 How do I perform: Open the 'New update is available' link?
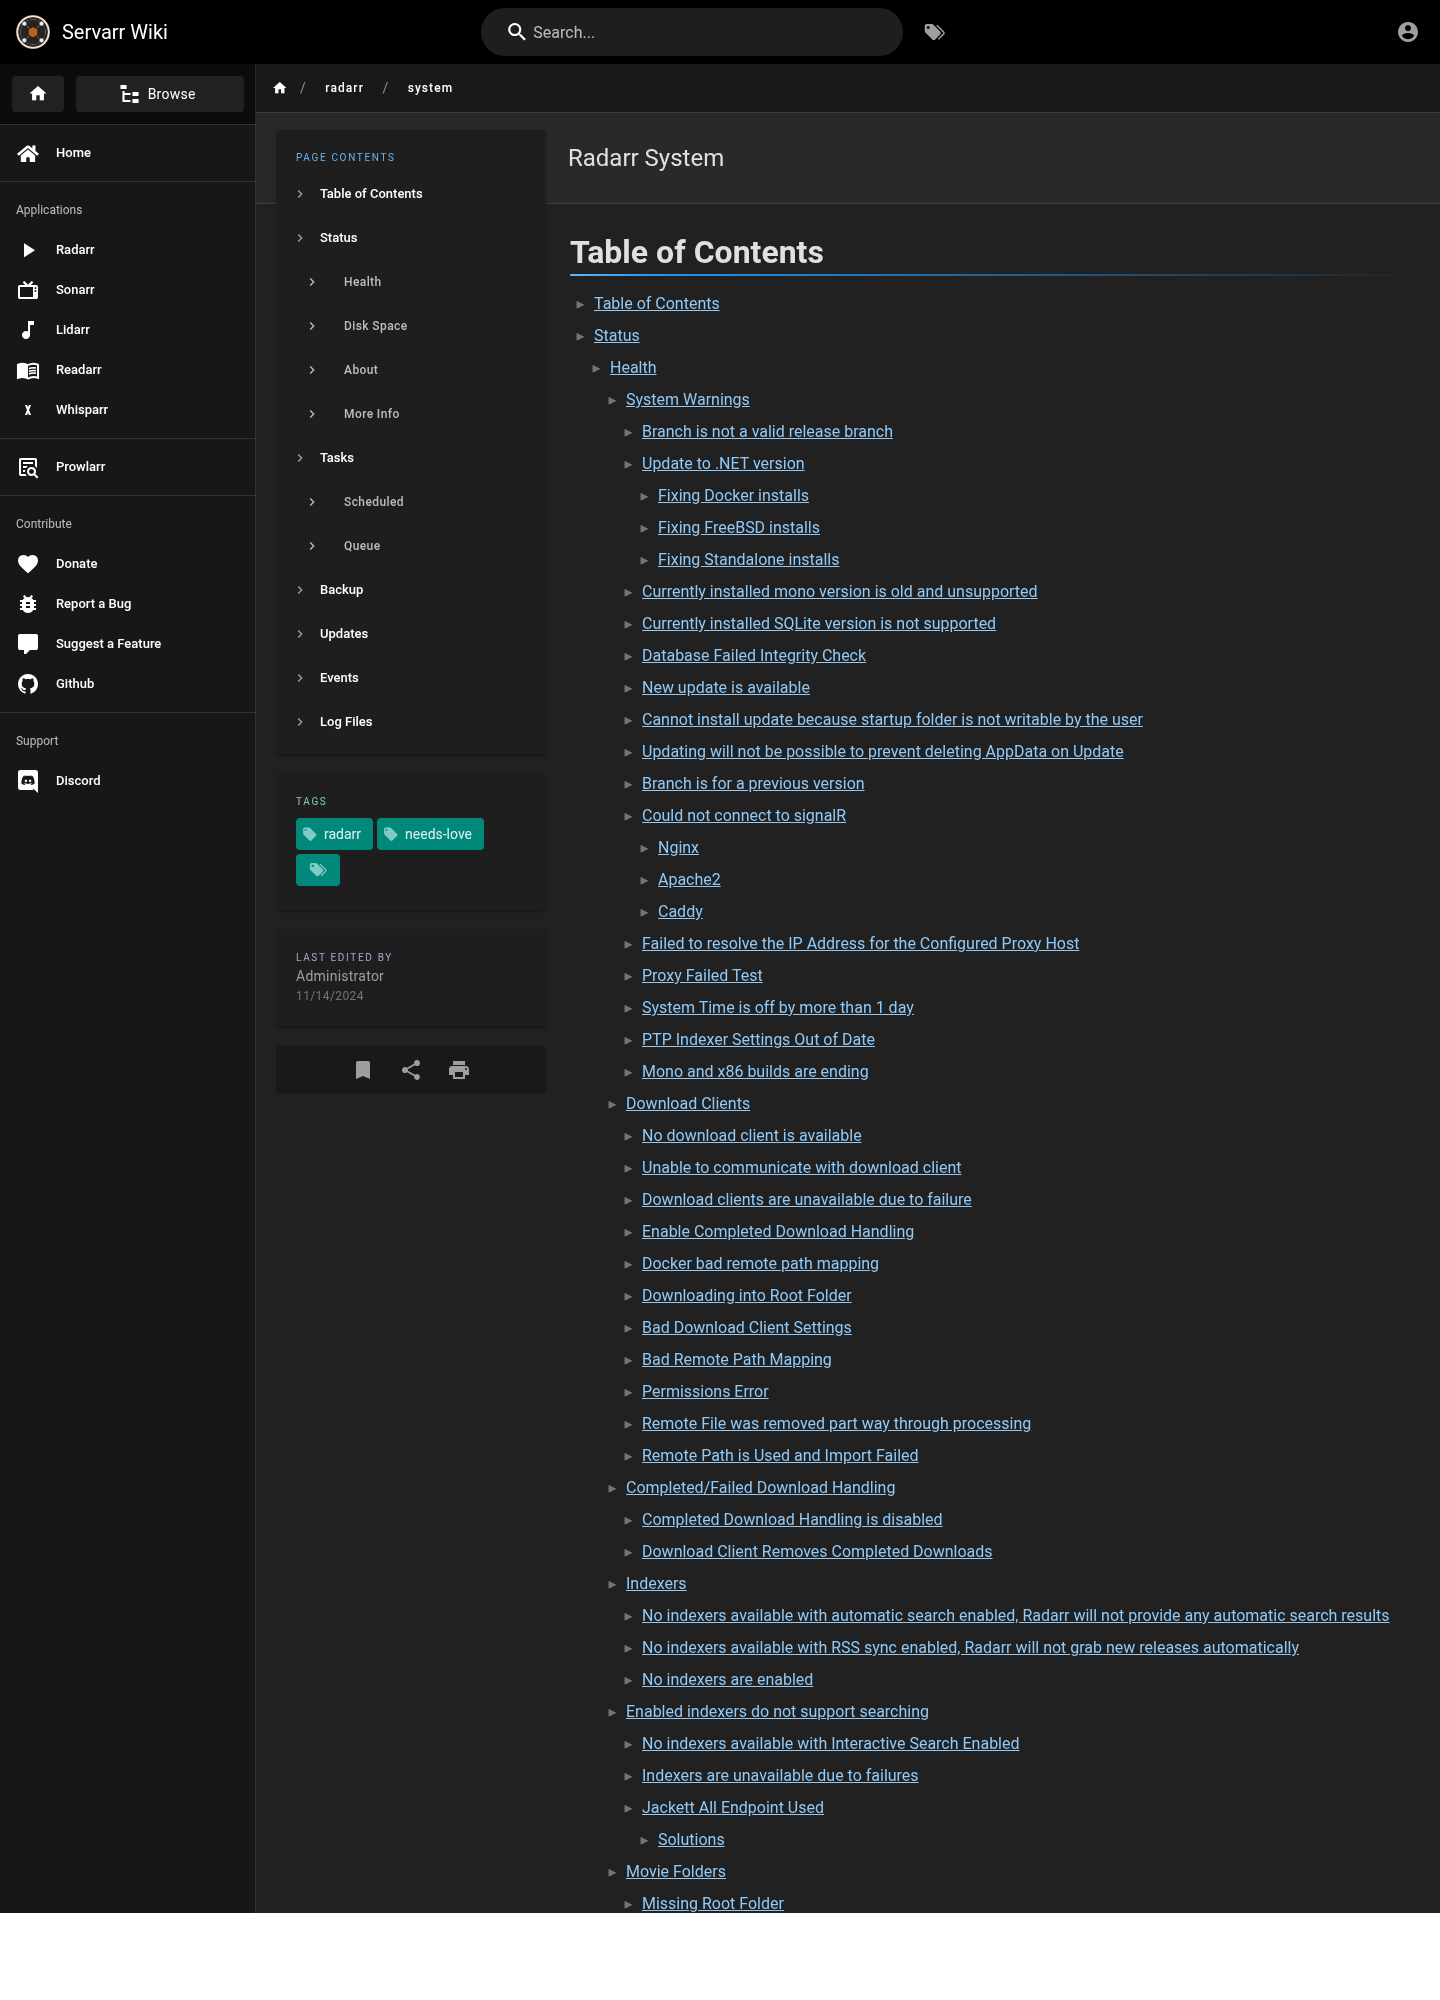tap(726, 688)
